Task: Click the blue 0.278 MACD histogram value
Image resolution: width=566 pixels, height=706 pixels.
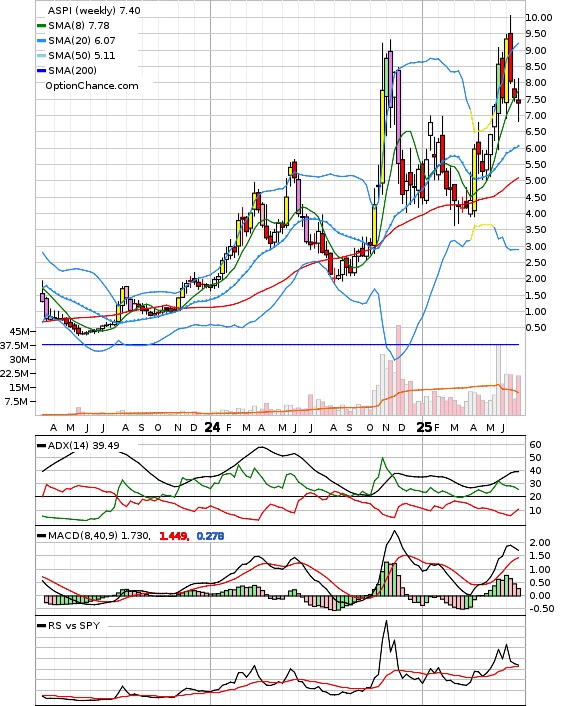Action: [x=210, y=536]
